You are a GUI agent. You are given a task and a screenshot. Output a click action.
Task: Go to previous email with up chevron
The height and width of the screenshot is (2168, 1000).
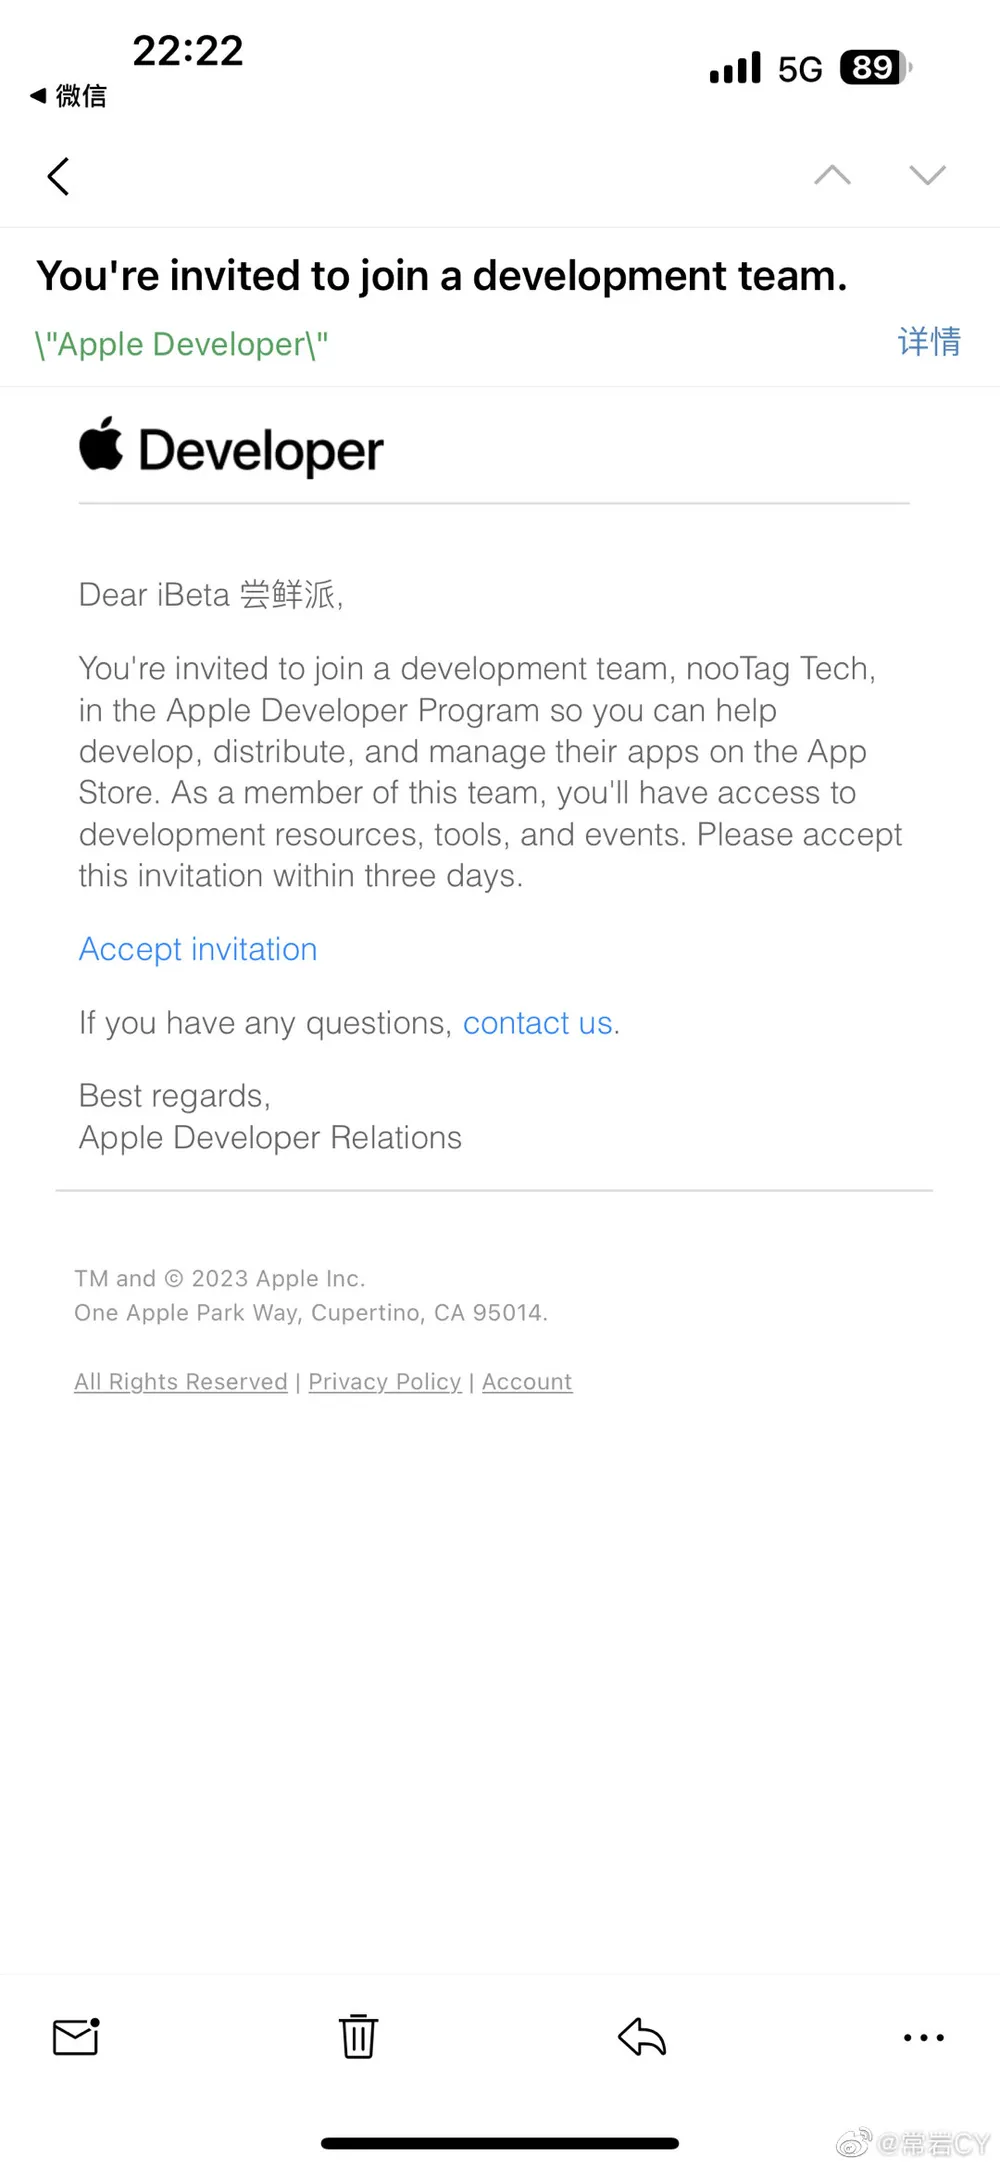click(x=832, y=176)
